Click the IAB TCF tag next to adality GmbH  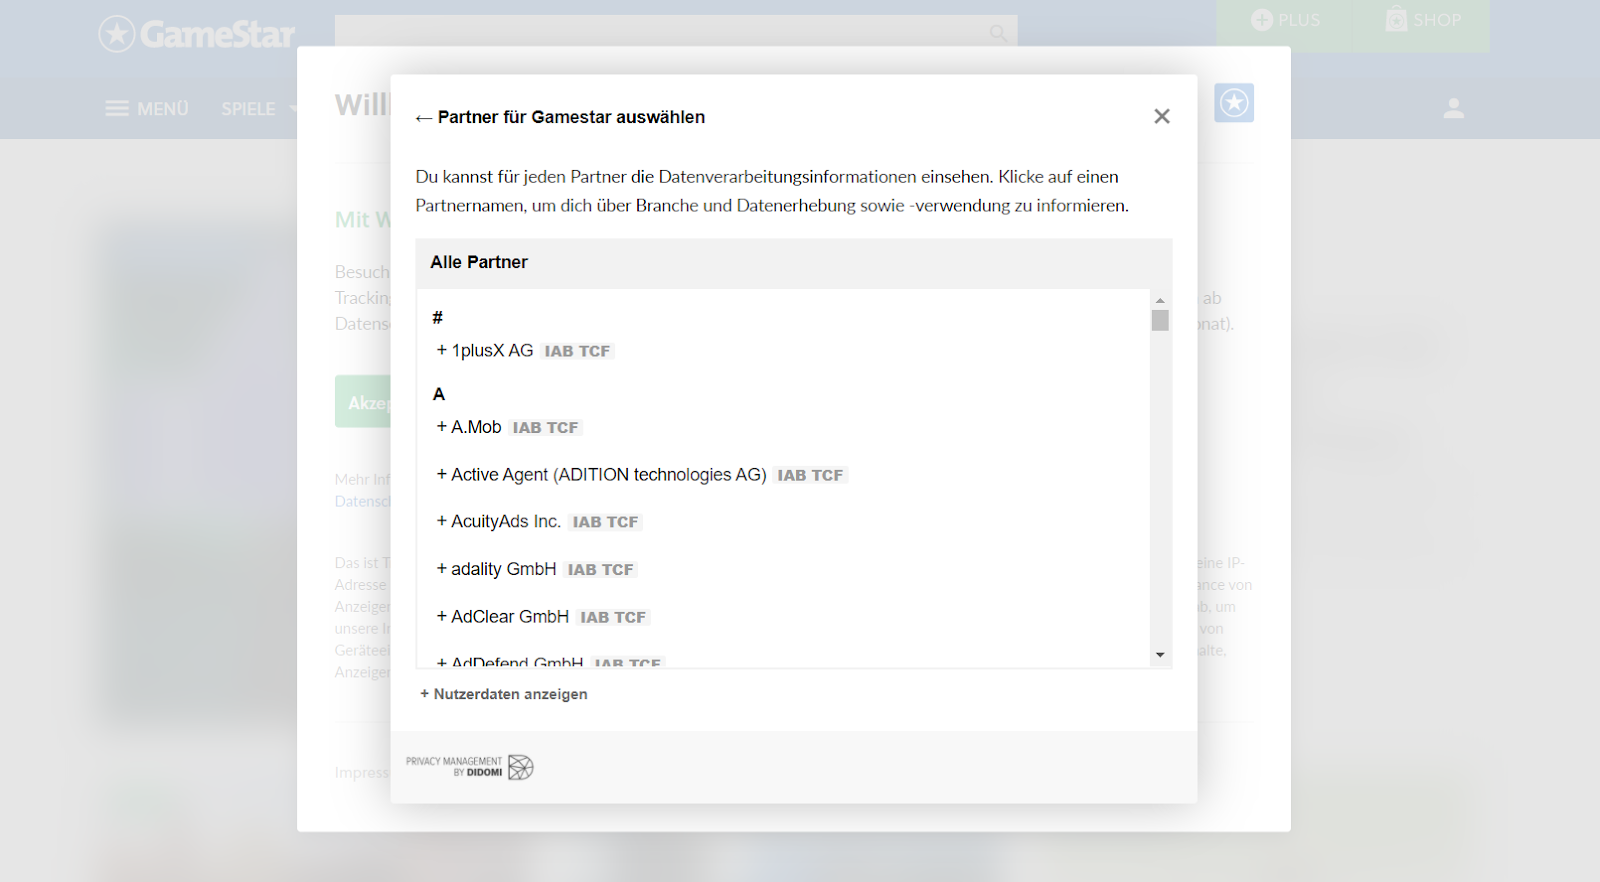pyautogui.click(x=600, y=569)
